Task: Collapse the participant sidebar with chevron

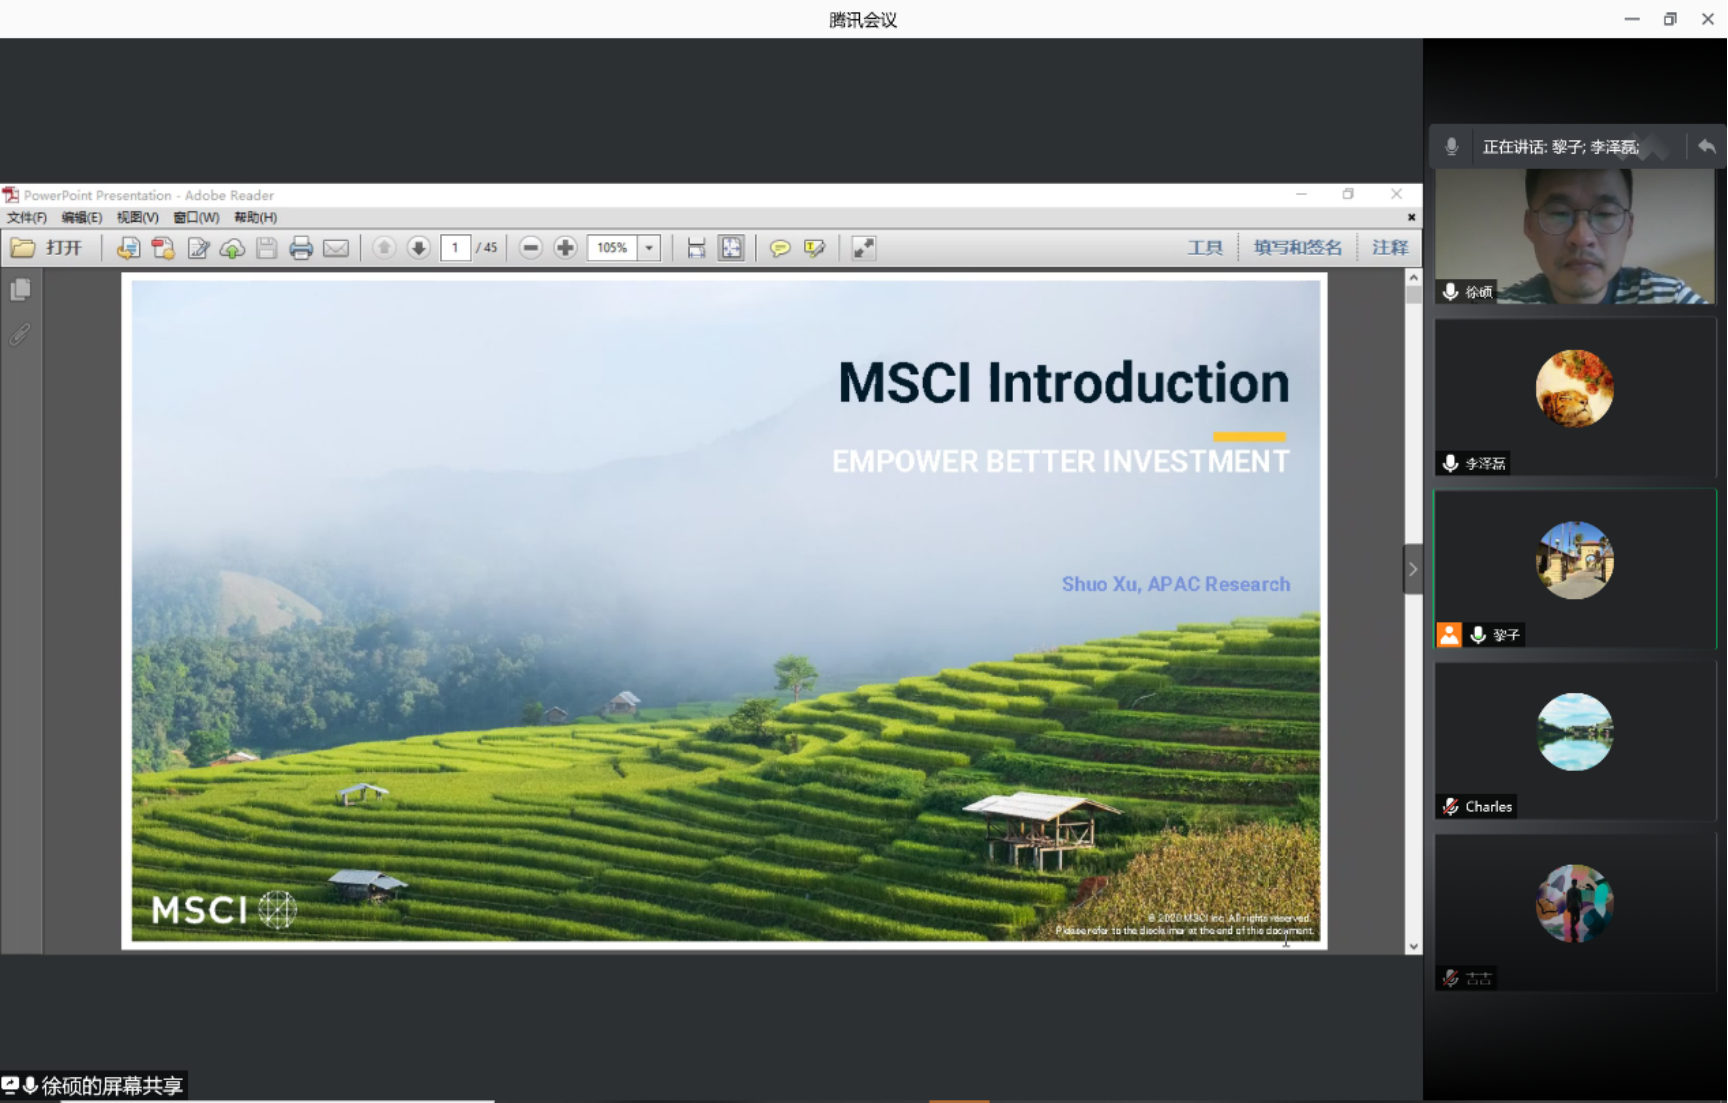Action: (x=1412, y=569)
